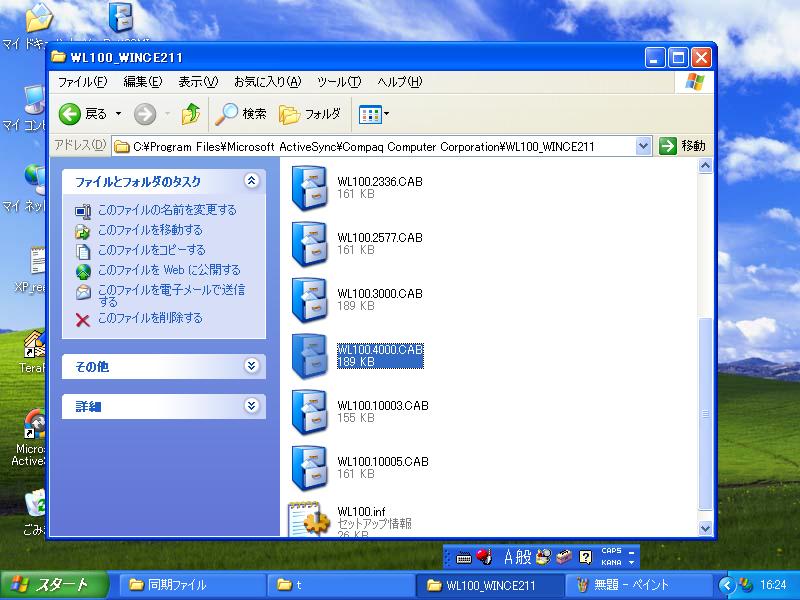Select the WL100.3000.CAB cabinet icon
Screen dimensions: 800x600
click(309, 300)
